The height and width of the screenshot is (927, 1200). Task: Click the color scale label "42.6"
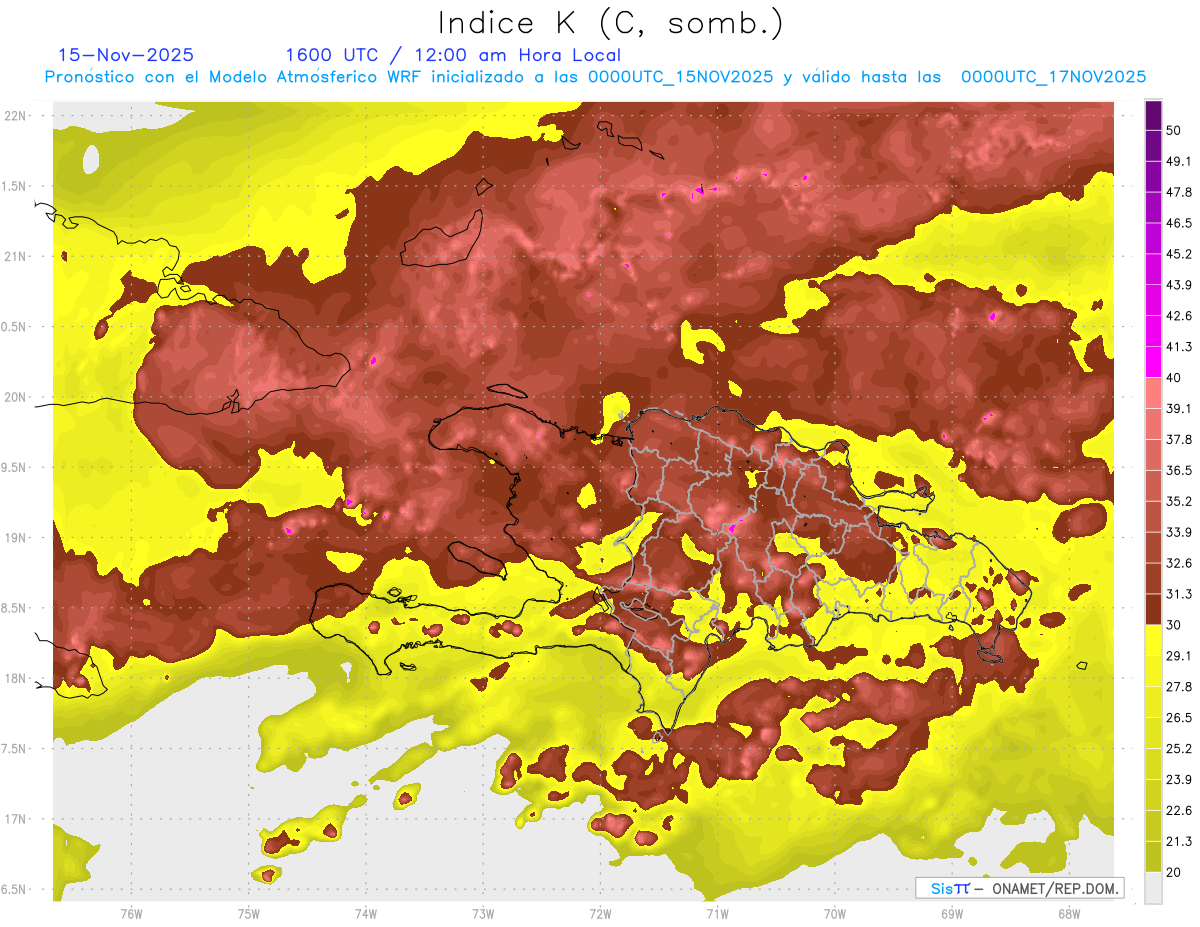coord(1179,316)
